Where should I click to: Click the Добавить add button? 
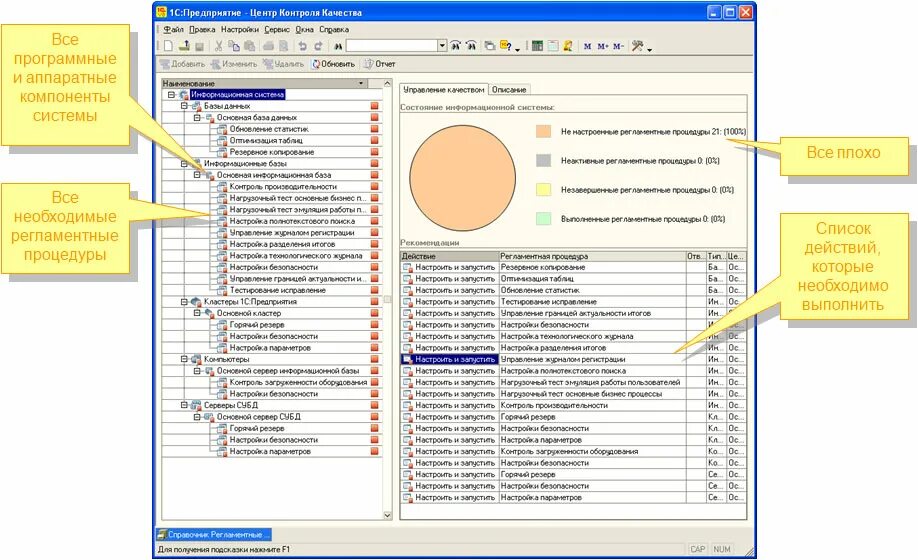click(183, 64)
